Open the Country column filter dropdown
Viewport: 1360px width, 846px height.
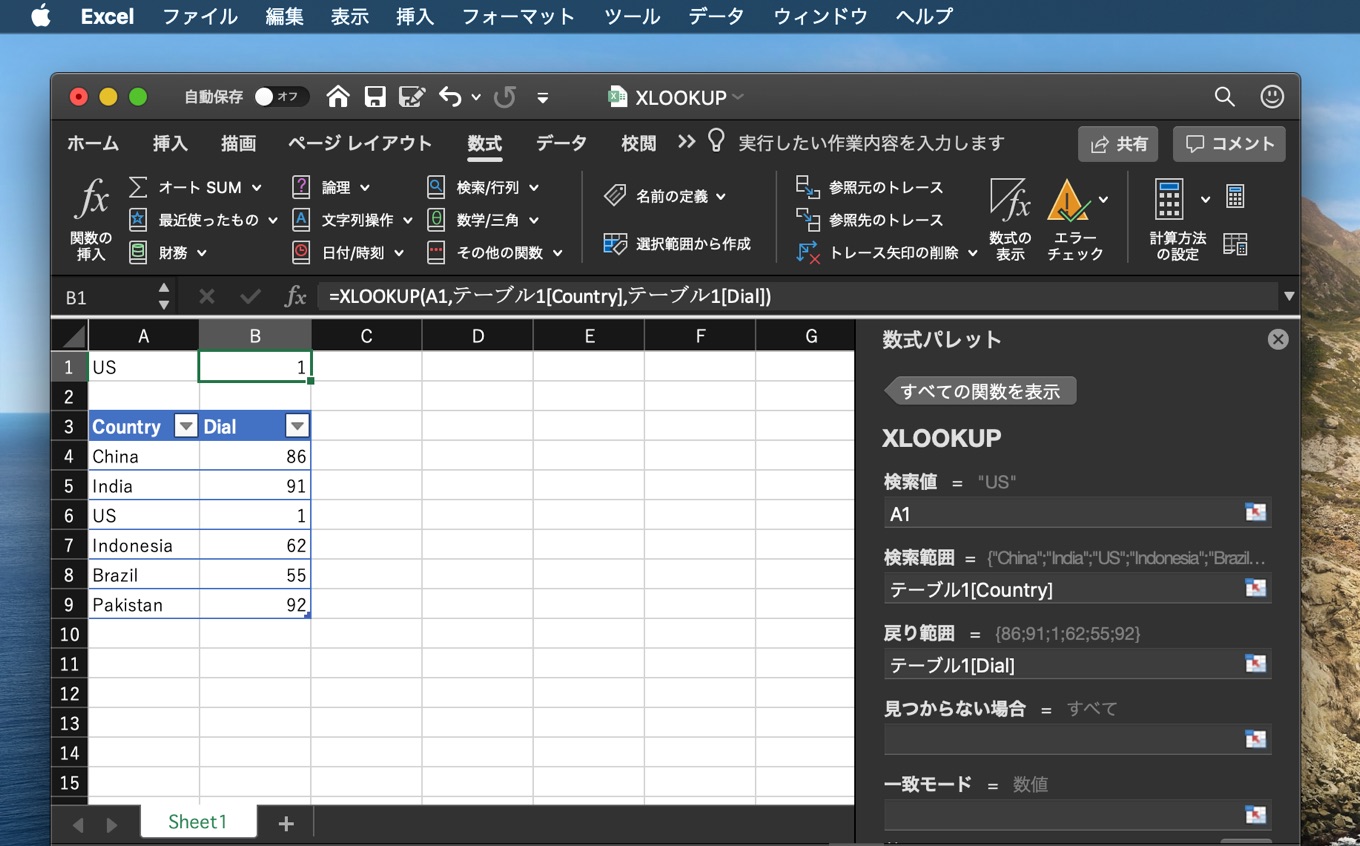(186, 427)
